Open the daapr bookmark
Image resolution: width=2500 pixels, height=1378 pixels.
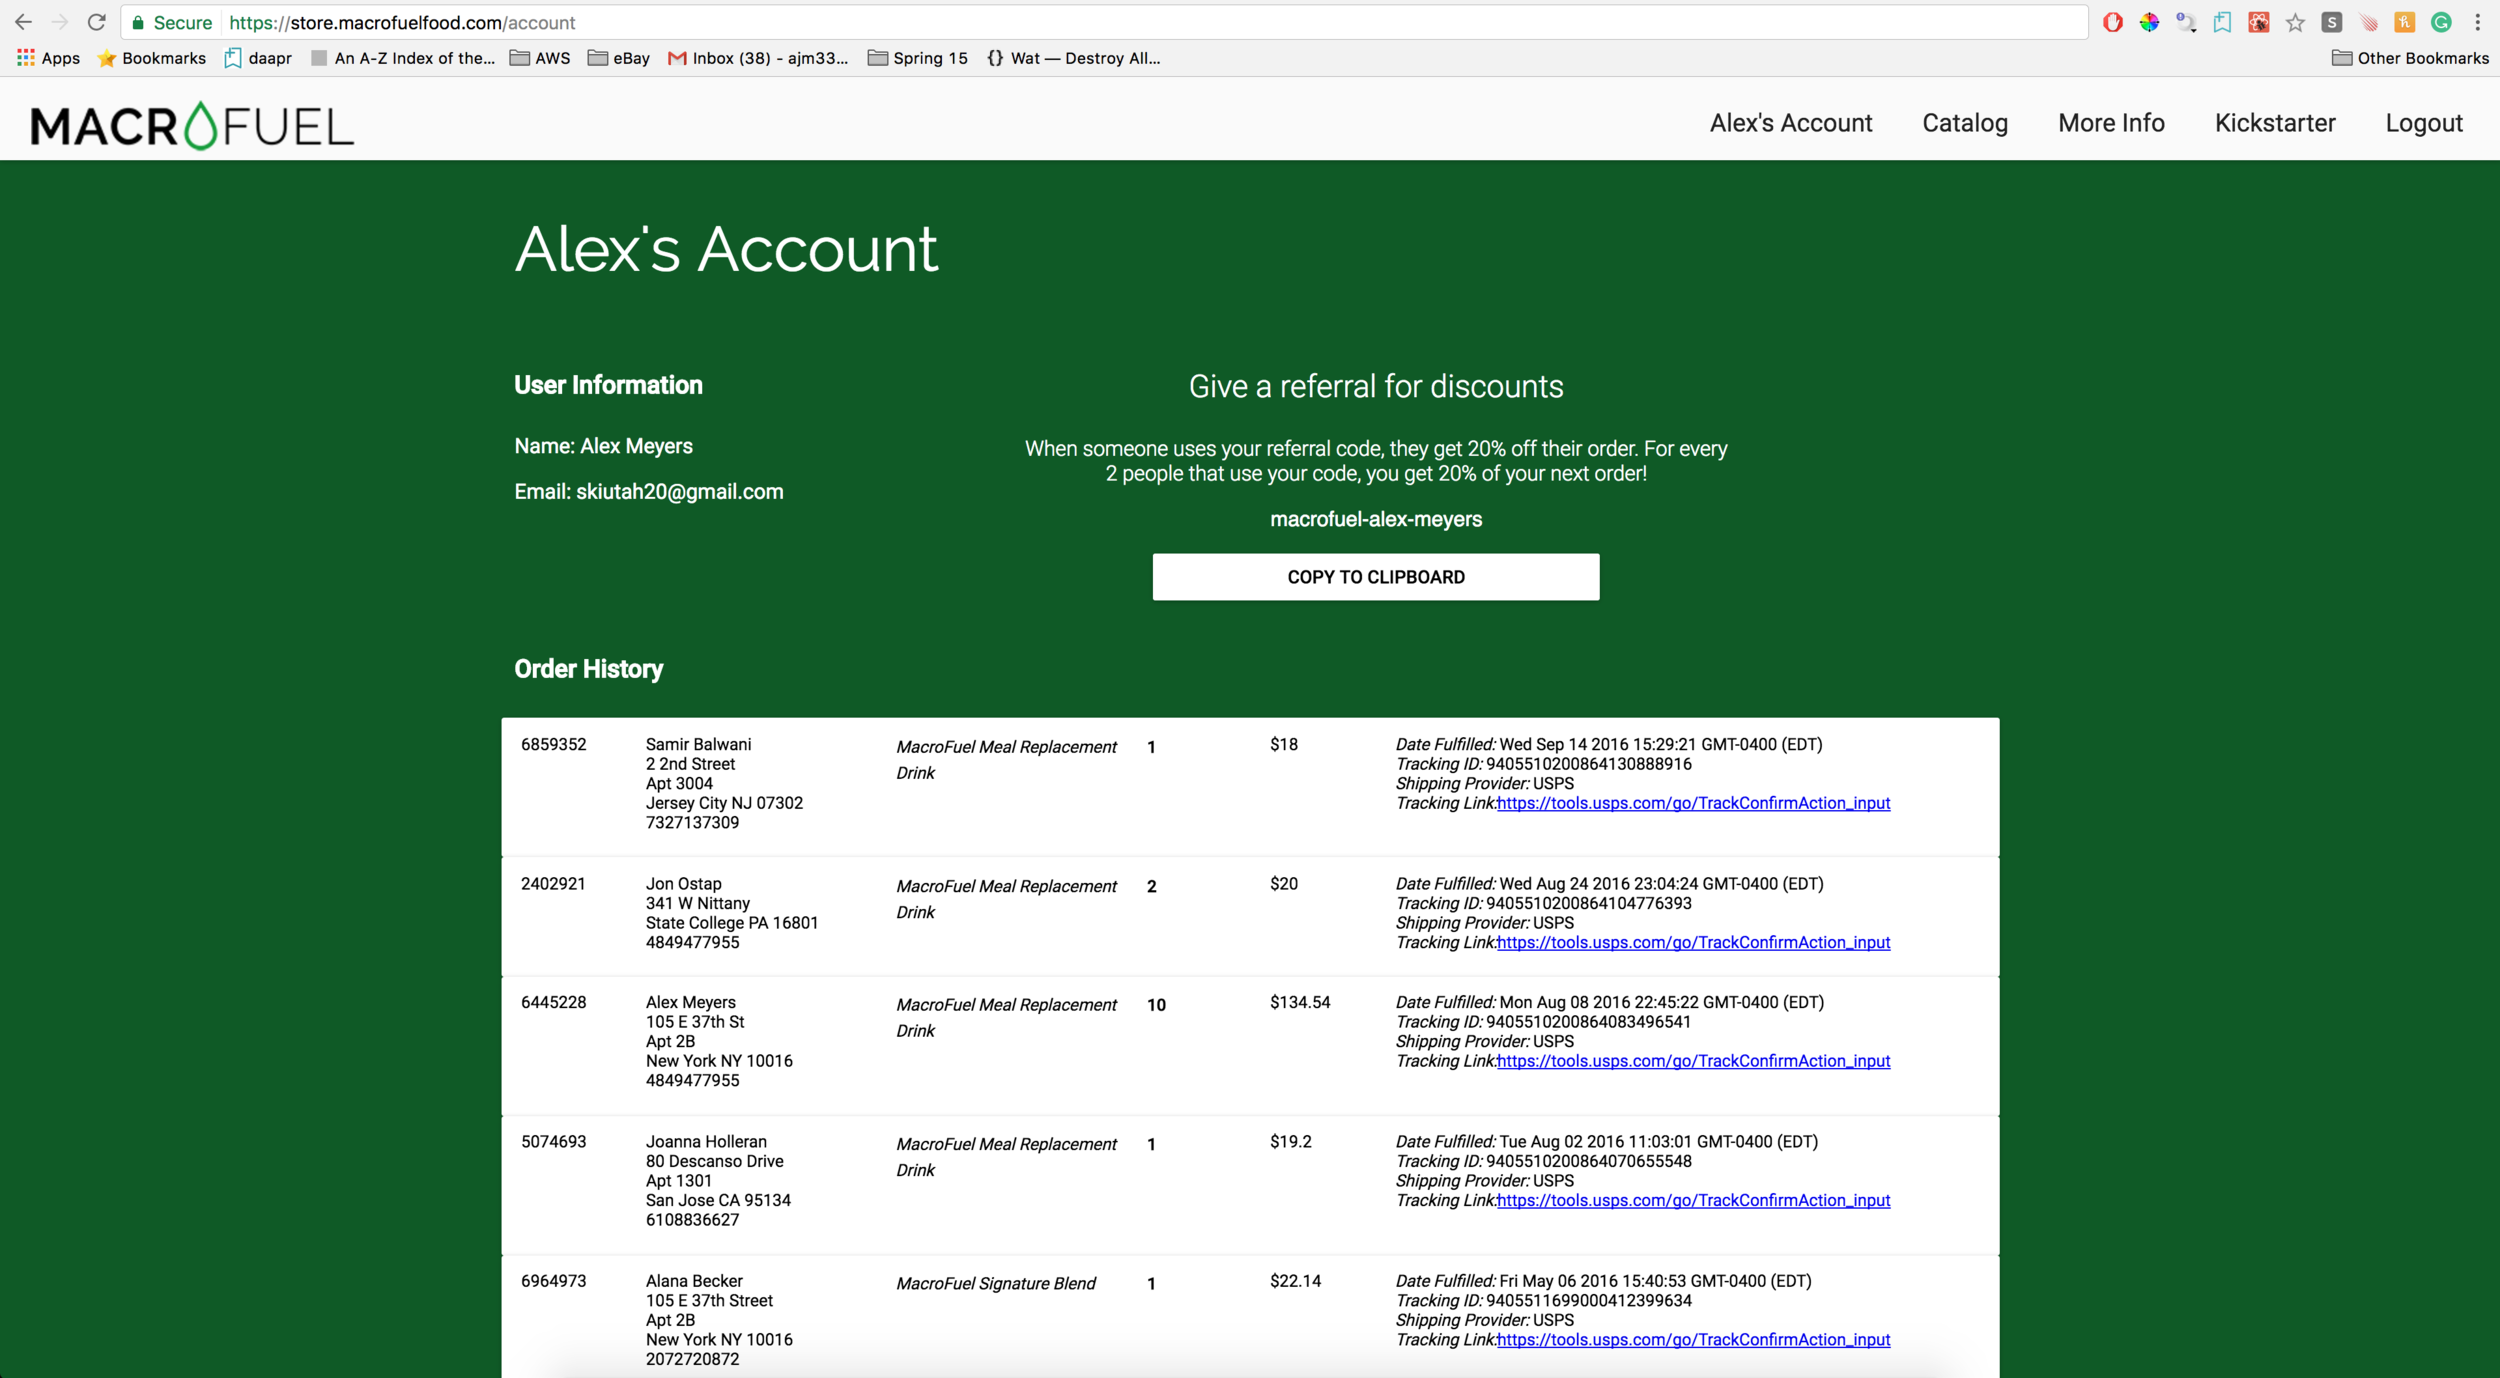point(258,58)
